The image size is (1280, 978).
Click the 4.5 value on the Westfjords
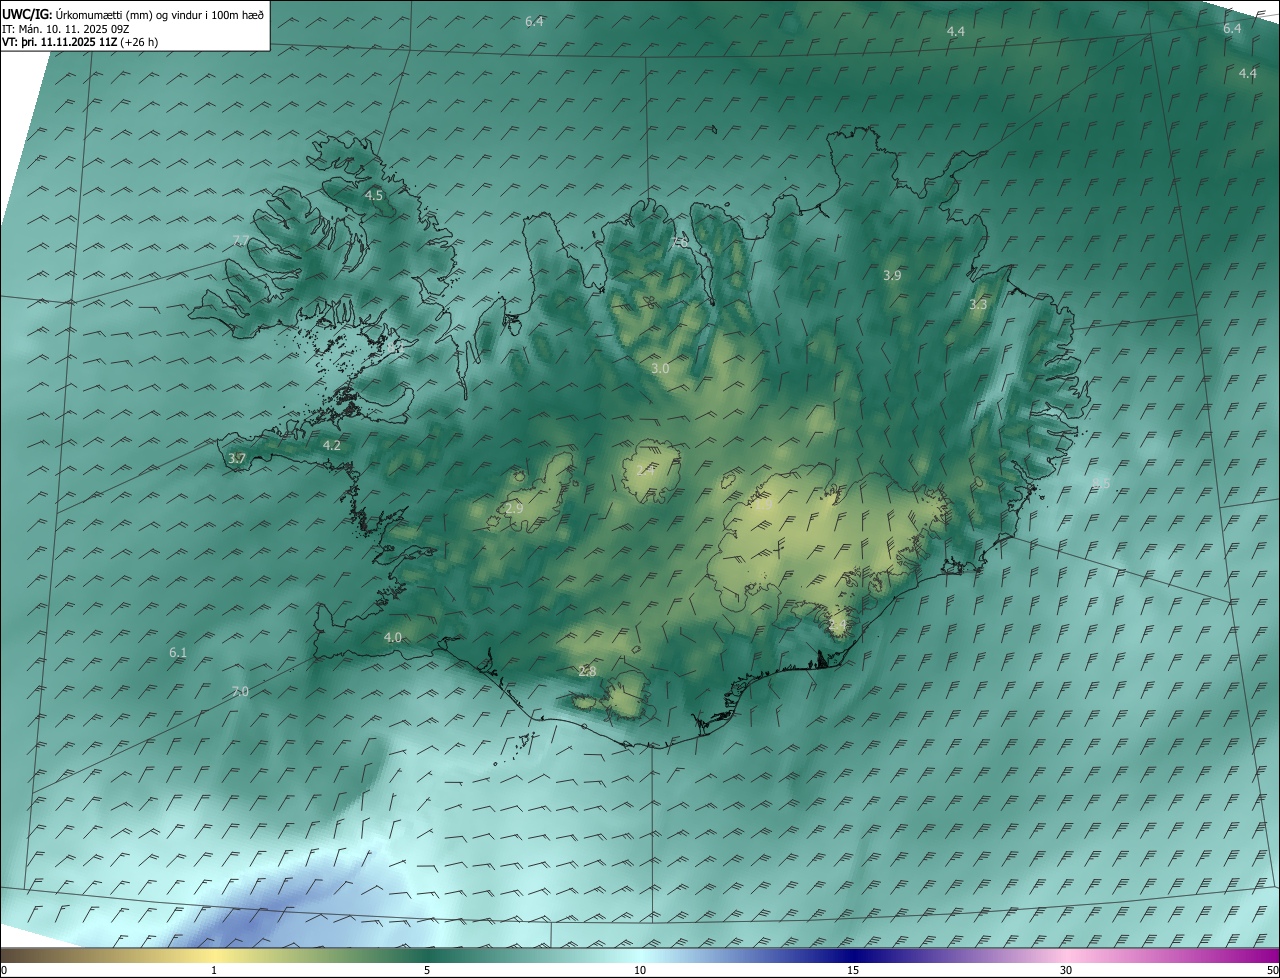click(x=374, y=196)
